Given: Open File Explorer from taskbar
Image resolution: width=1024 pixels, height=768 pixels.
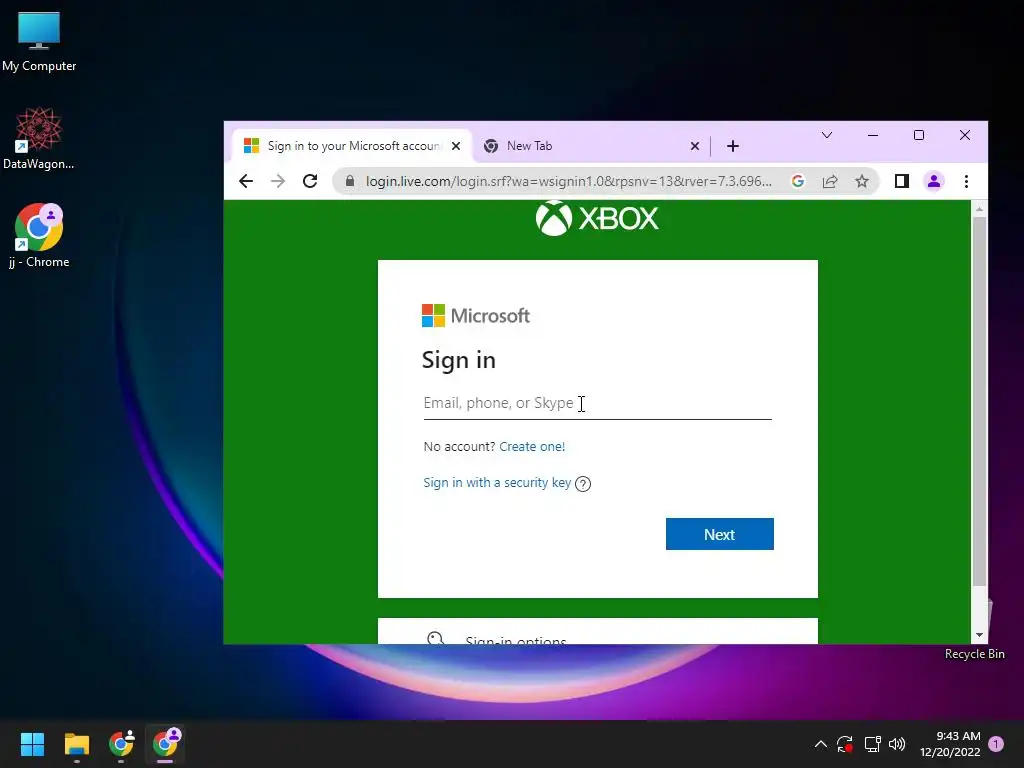Looking at the screenshot, I should coord(76,744).
